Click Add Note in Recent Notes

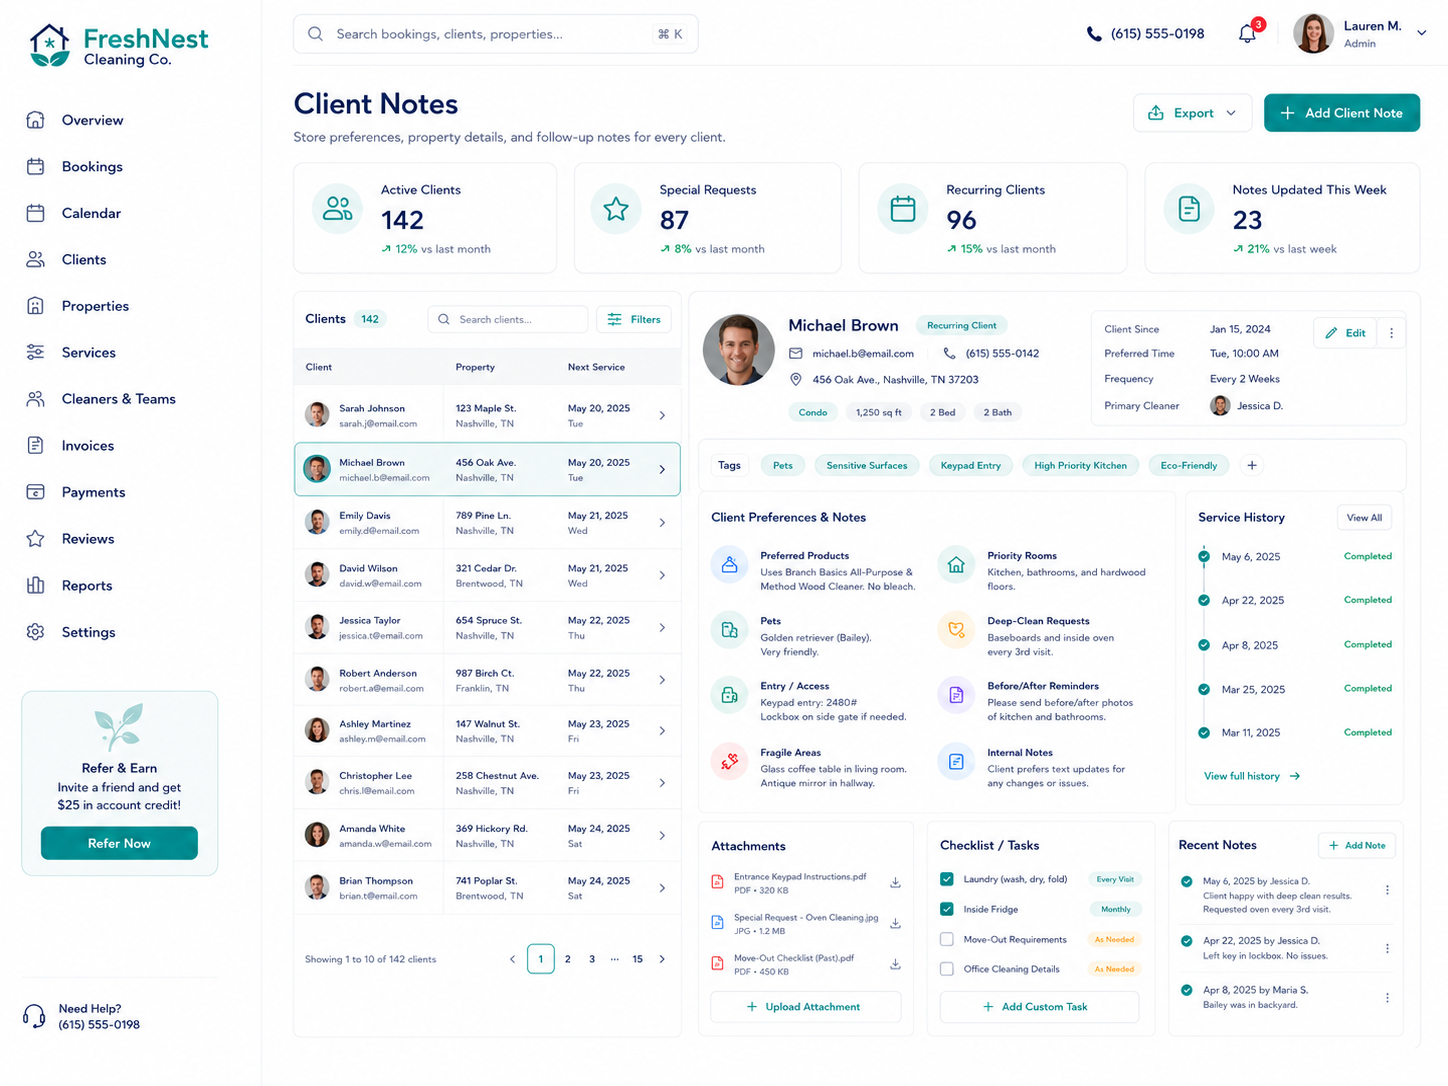click(1356, 845)
